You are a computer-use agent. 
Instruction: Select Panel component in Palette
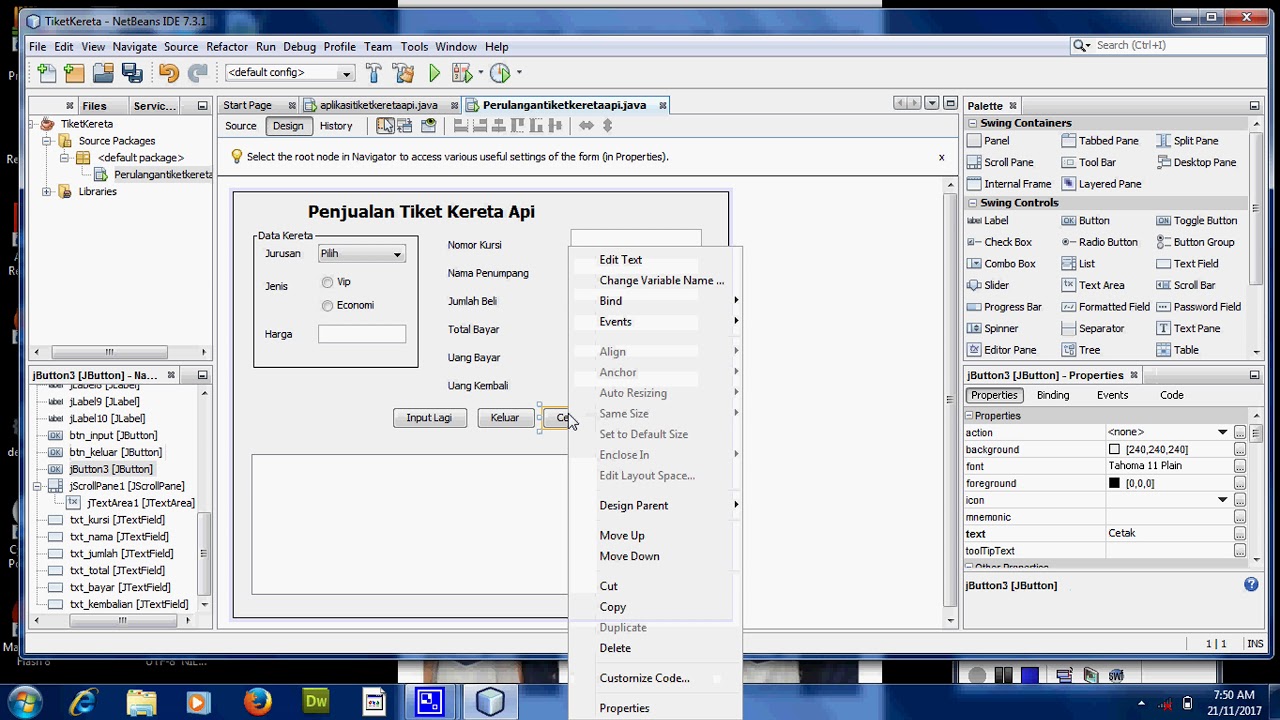(x=990, y=141)
